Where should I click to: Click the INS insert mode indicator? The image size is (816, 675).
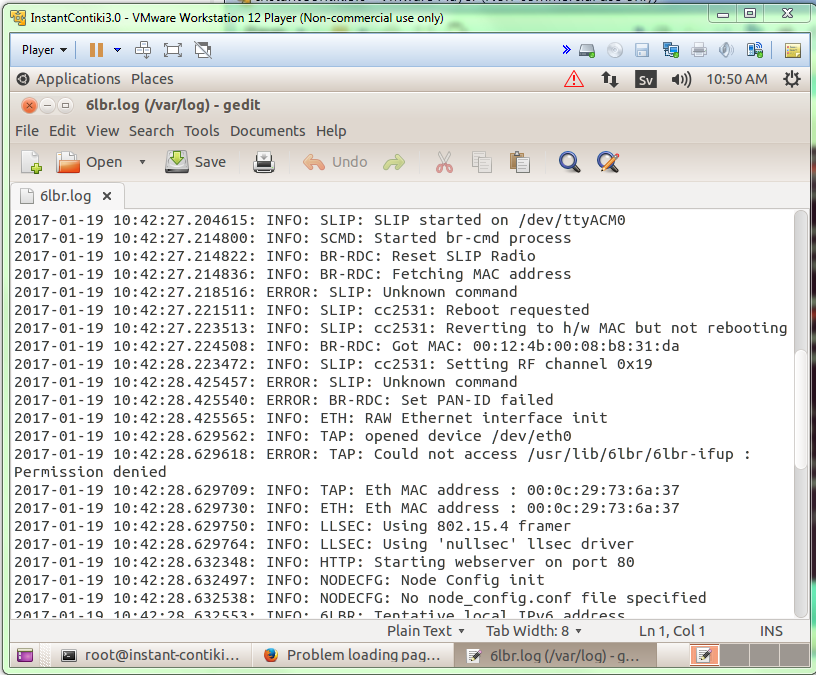pos(771,631)
